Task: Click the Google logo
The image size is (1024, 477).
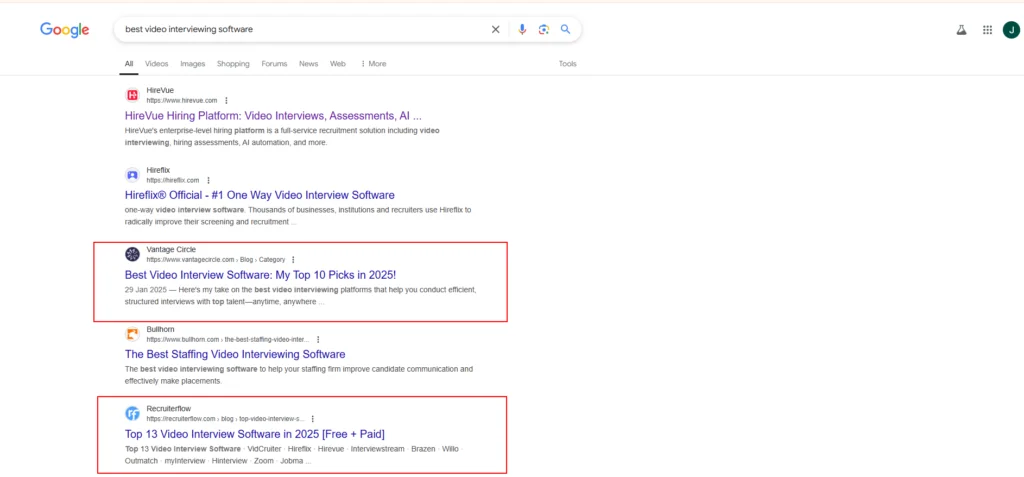Action: tap(64, 30)
